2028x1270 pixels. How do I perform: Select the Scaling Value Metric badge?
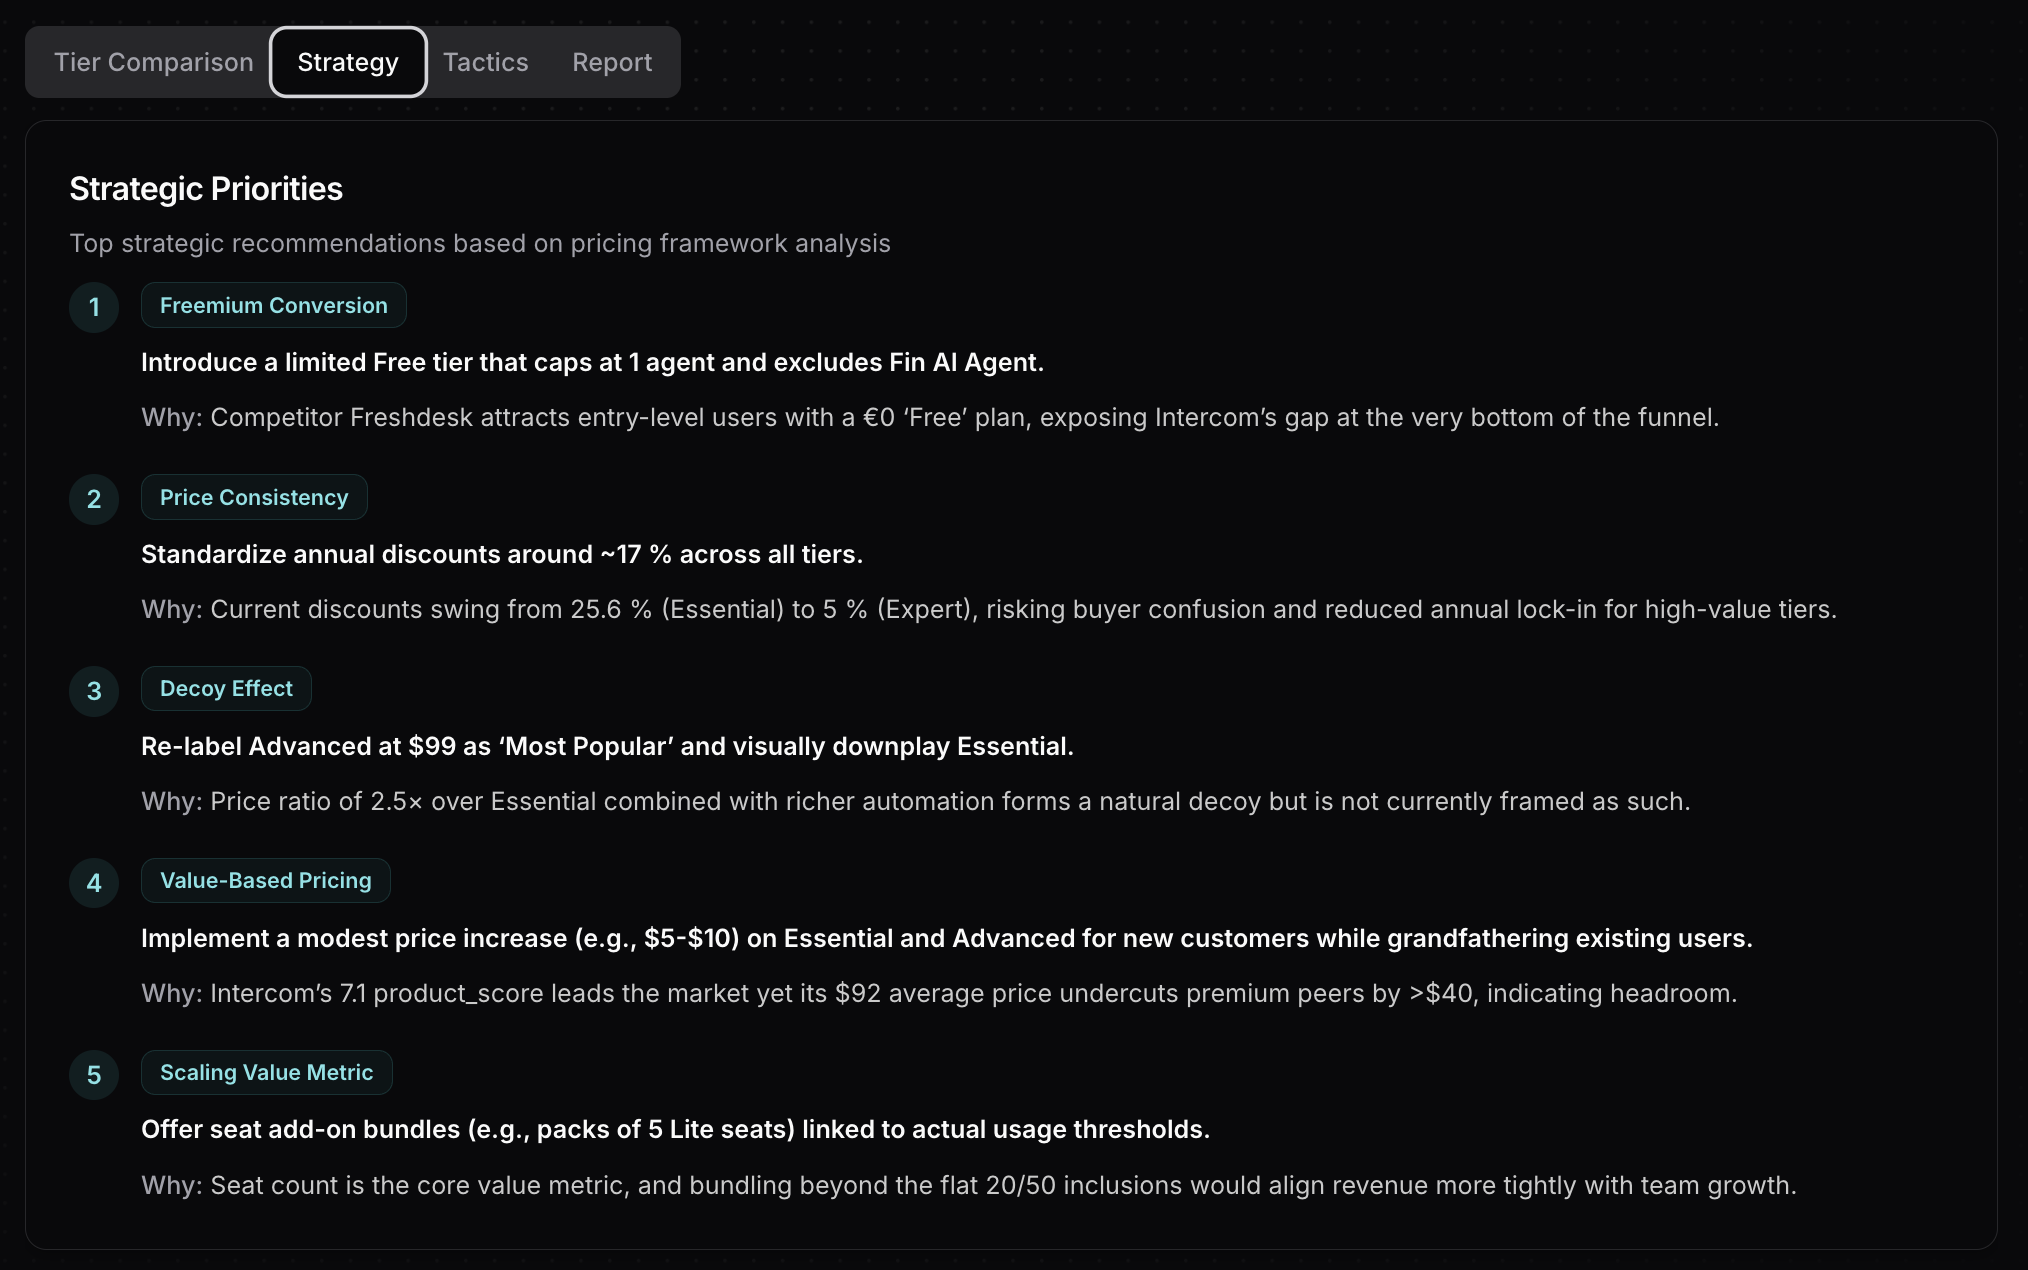coord(266,1072)
